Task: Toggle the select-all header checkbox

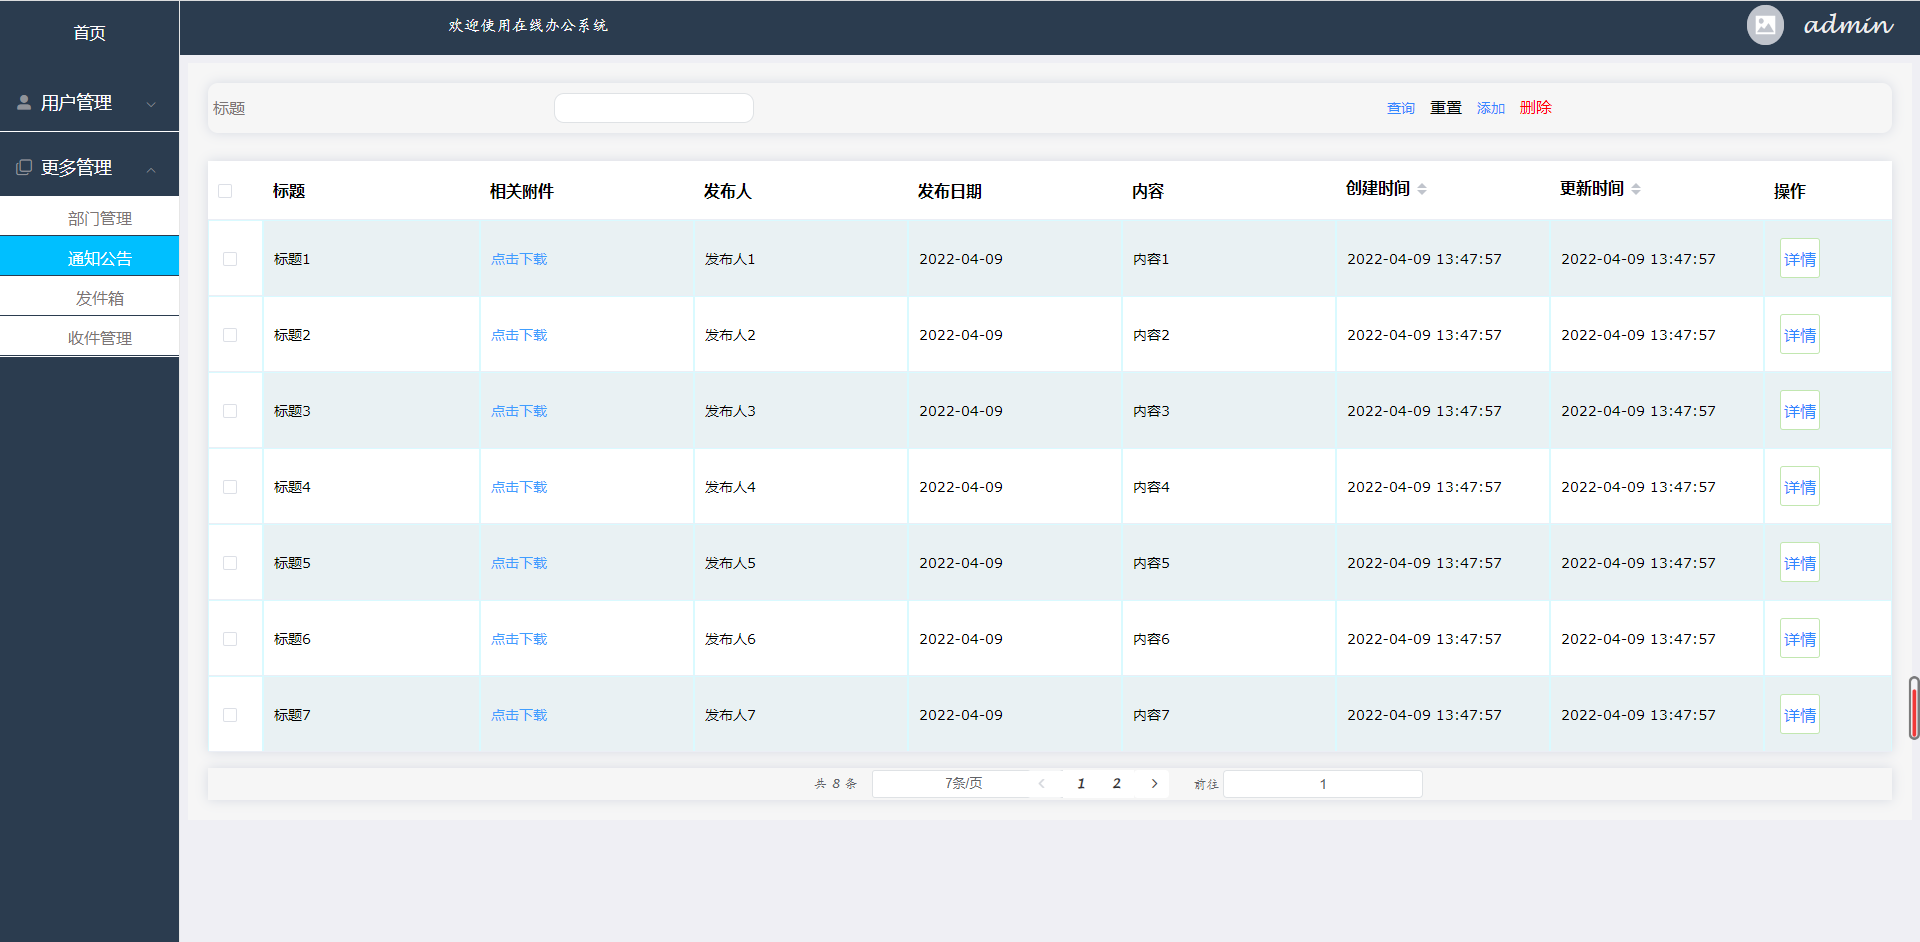Action: pyautogui.click(x=225, y=190)
